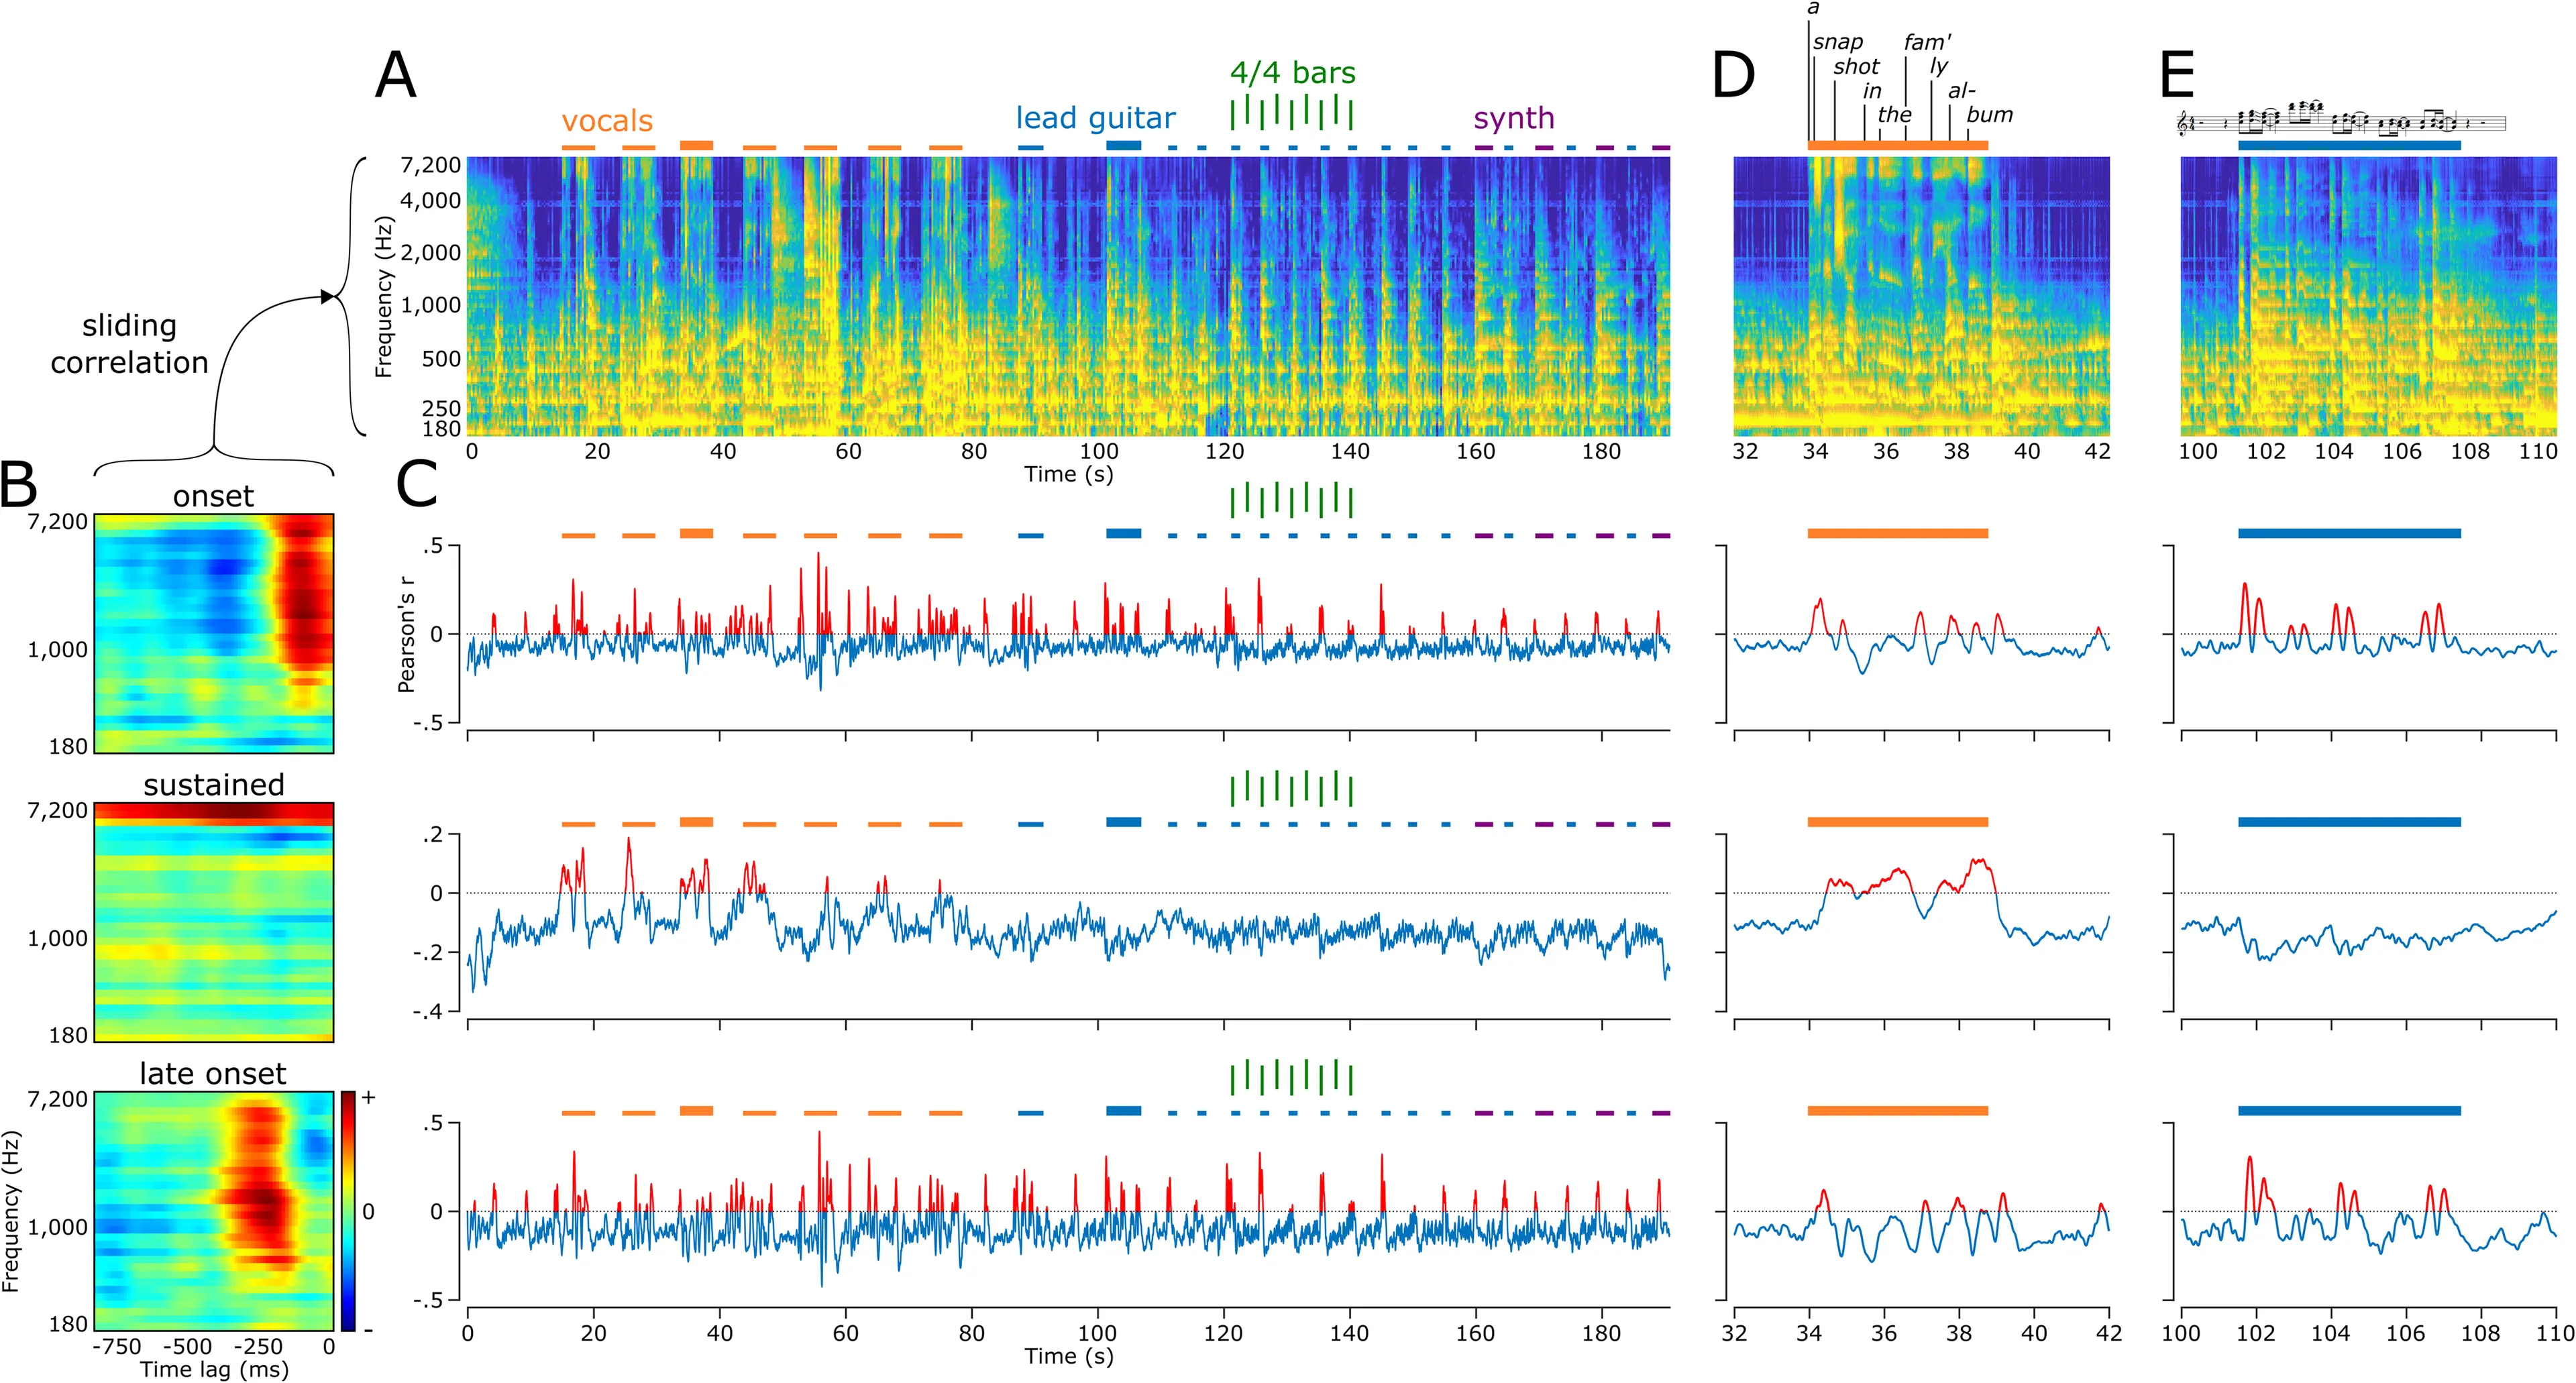
Task: Click the panel letter A
Action: 395,76
